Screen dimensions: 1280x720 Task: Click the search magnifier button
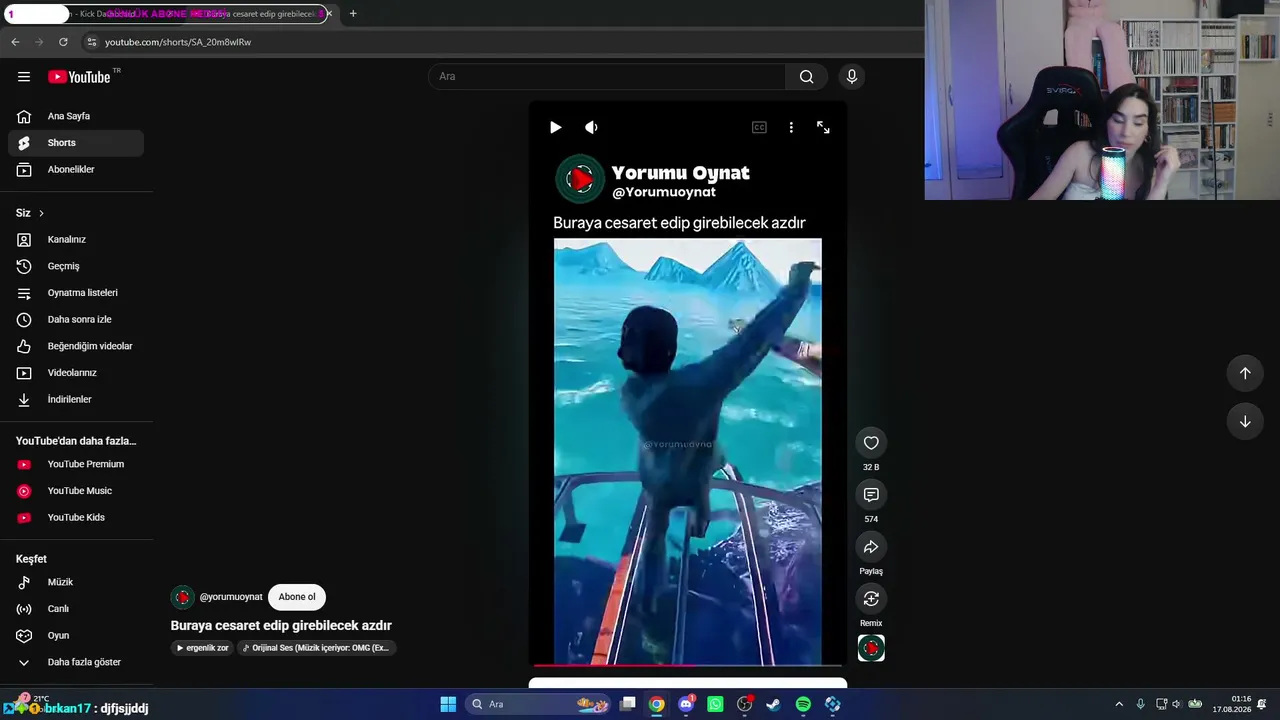point(806,77)
